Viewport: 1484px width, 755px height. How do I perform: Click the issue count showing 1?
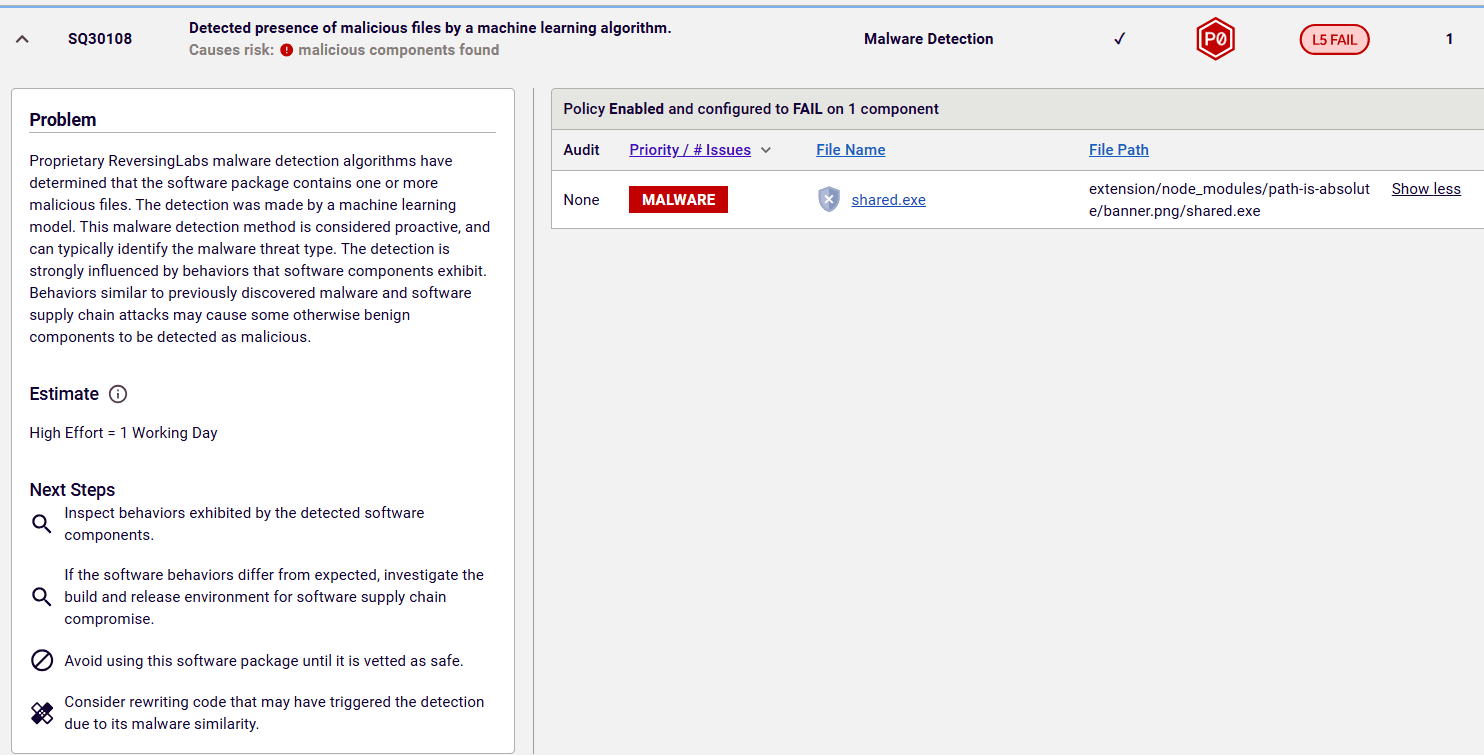(1448, 38)
